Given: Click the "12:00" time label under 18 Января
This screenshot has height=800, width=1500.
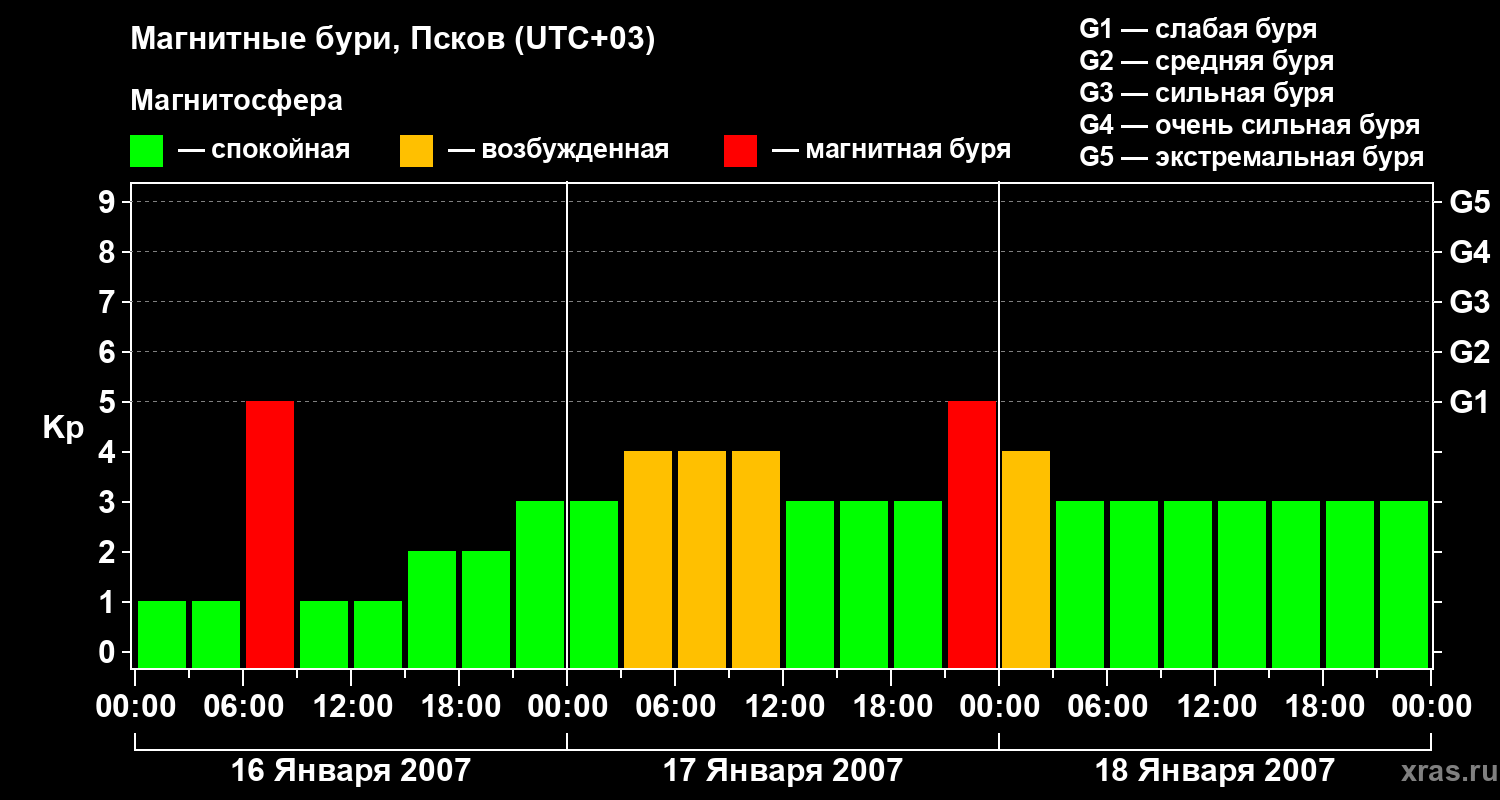Looking at the screenshot, I should pyautogui.click(x=1215, y=707).
